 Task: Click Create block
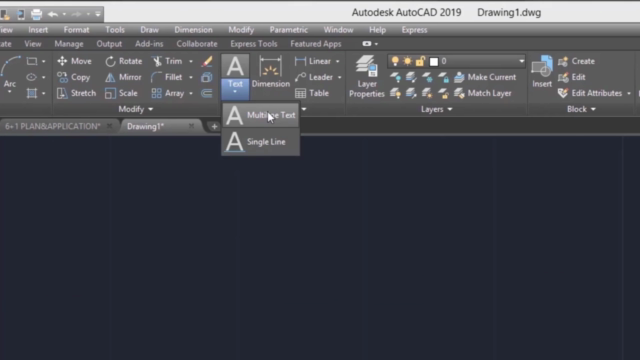click(576, 61)
